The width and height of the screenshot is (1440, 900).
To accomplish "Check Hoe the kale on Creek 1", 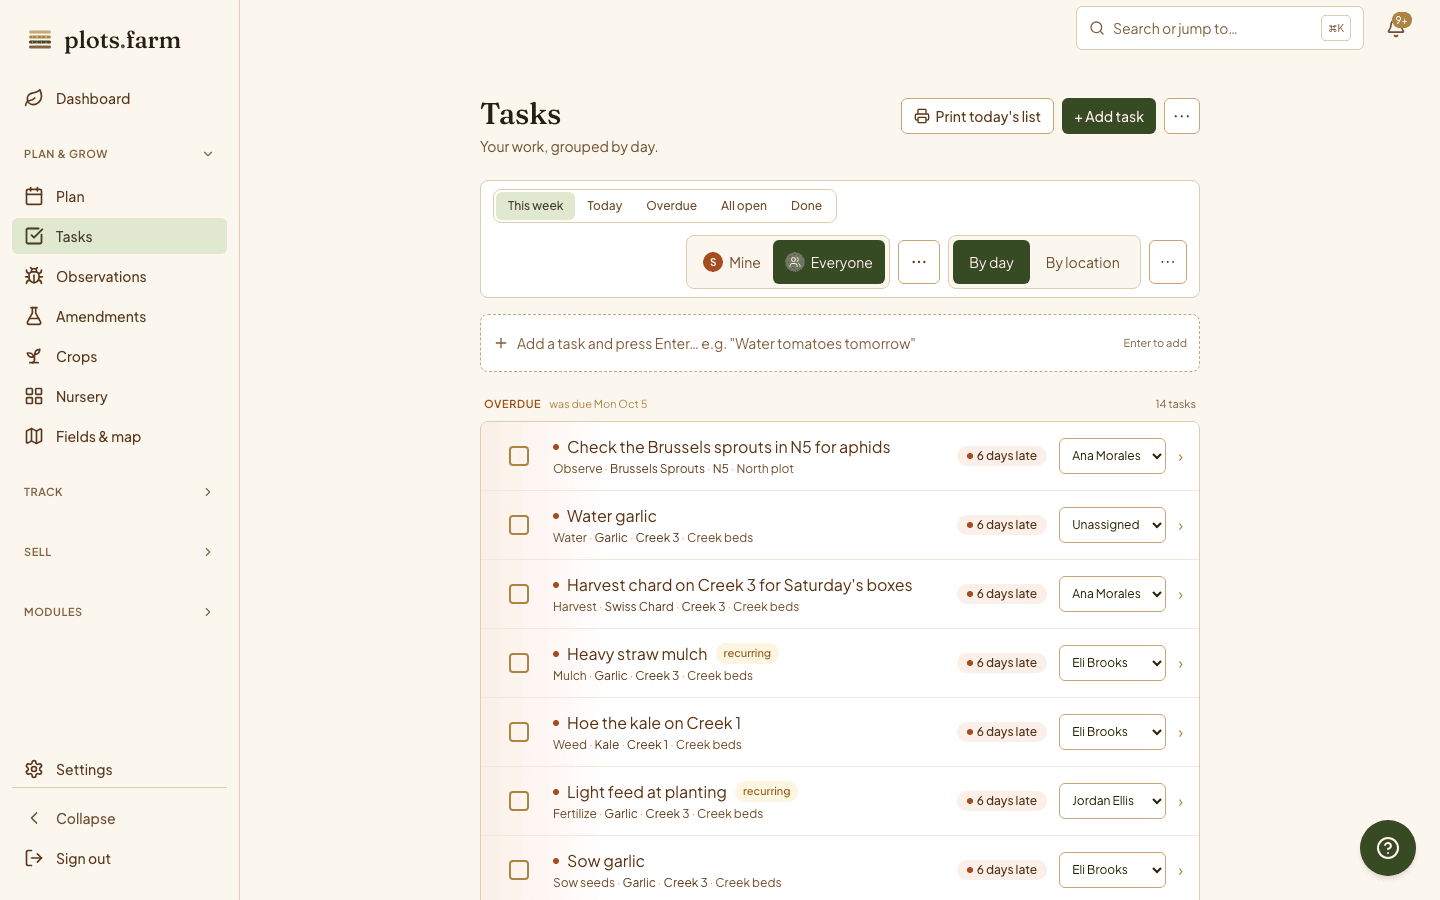I will point(519,732).
